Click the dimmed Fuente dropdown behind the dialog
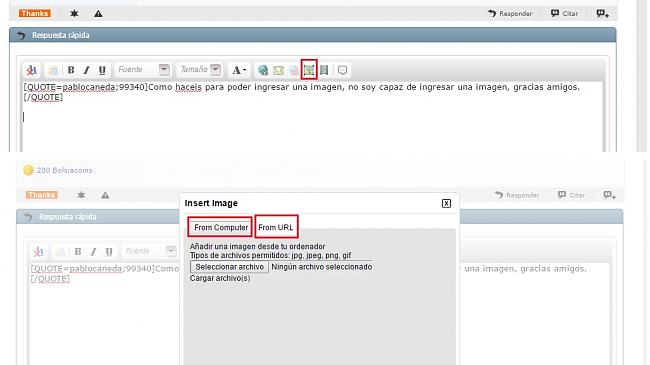The image size is (650, 365). pyautogui.click(x=150, y=251)
